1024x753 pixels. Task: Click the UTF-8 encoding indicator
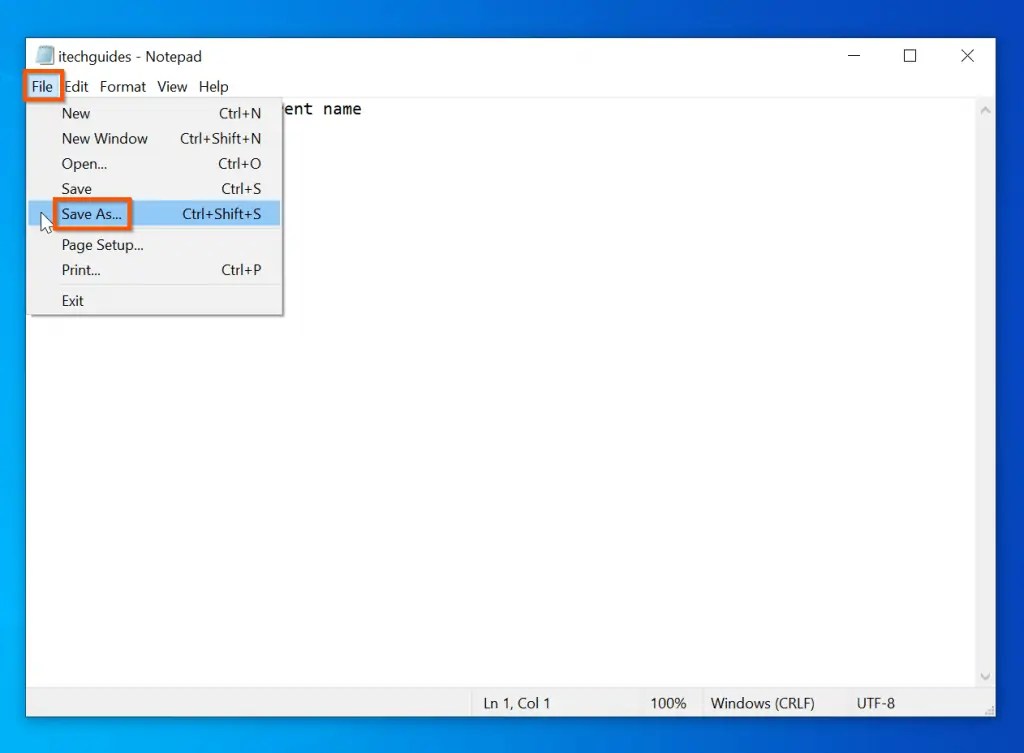pyautogui.click(x=875, y=703)
